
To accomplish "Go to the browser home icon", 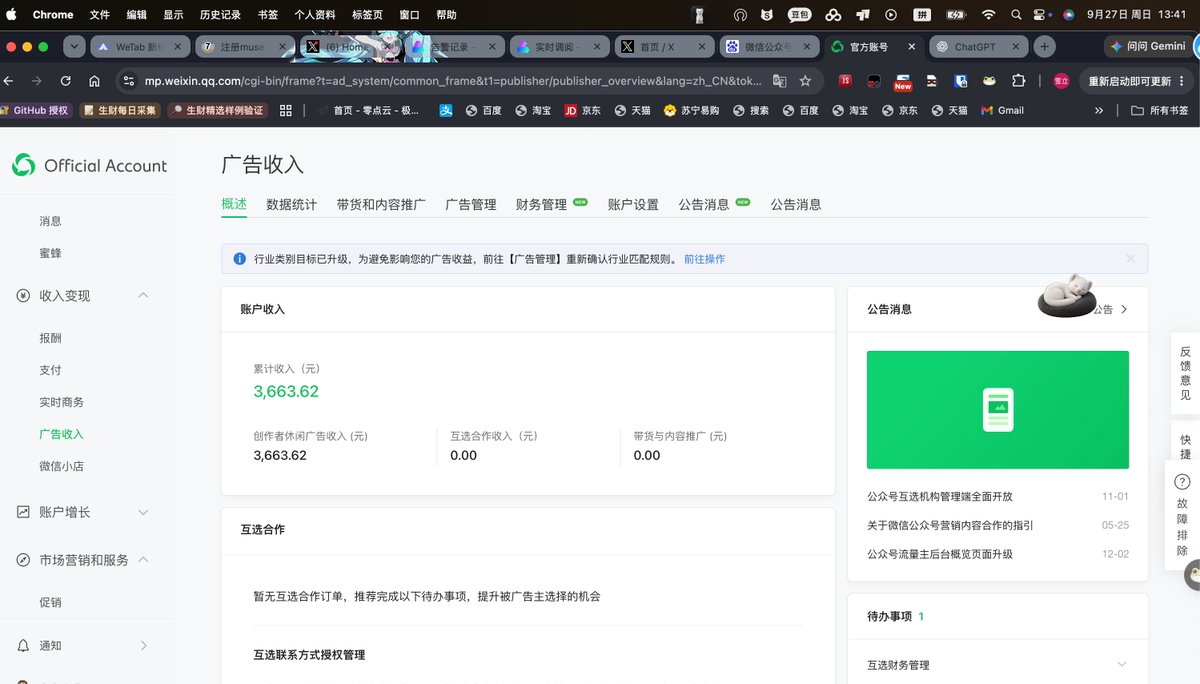I will (x=94, y=81).
